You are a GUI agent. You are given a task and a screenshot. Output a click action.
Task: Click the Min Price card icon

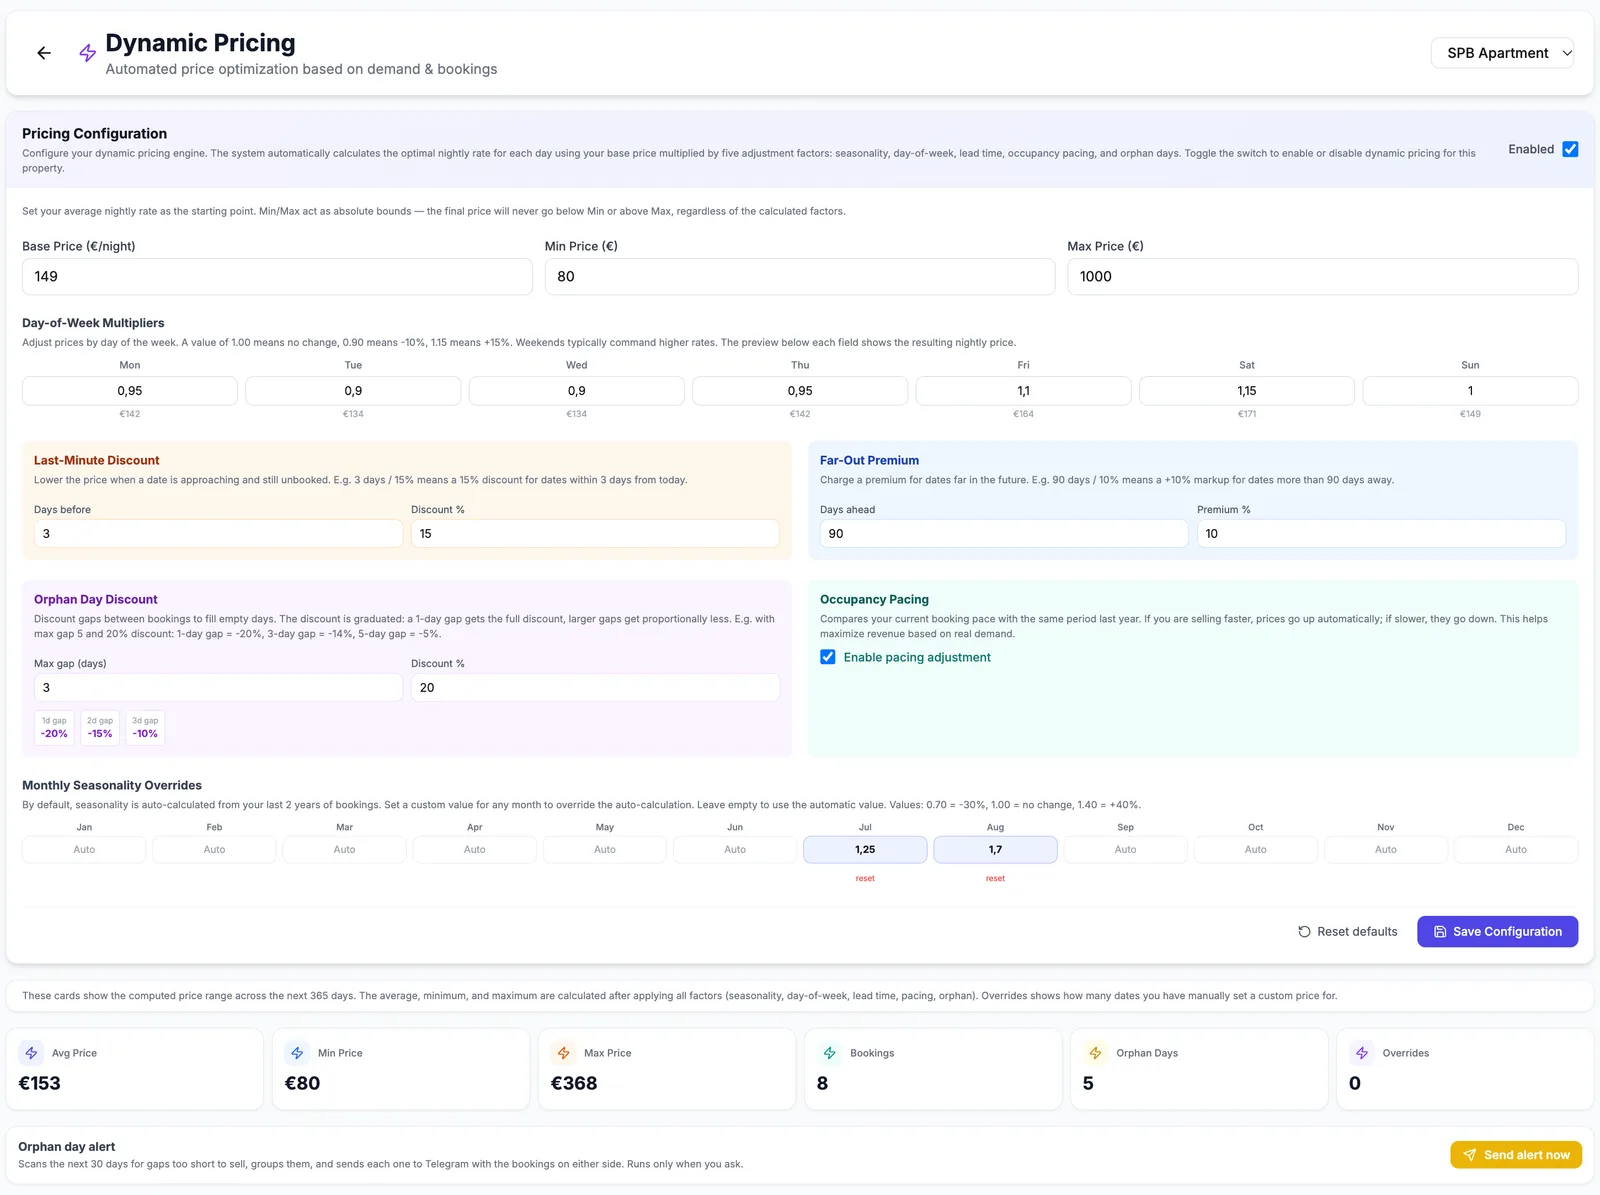click(297, 1053)
